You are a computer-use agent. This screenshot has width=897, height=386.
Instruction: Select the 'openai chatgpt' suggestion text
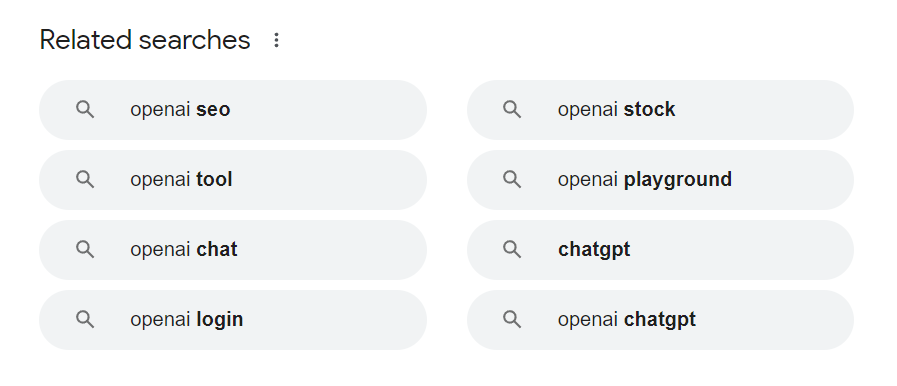[x=627, y=320]
